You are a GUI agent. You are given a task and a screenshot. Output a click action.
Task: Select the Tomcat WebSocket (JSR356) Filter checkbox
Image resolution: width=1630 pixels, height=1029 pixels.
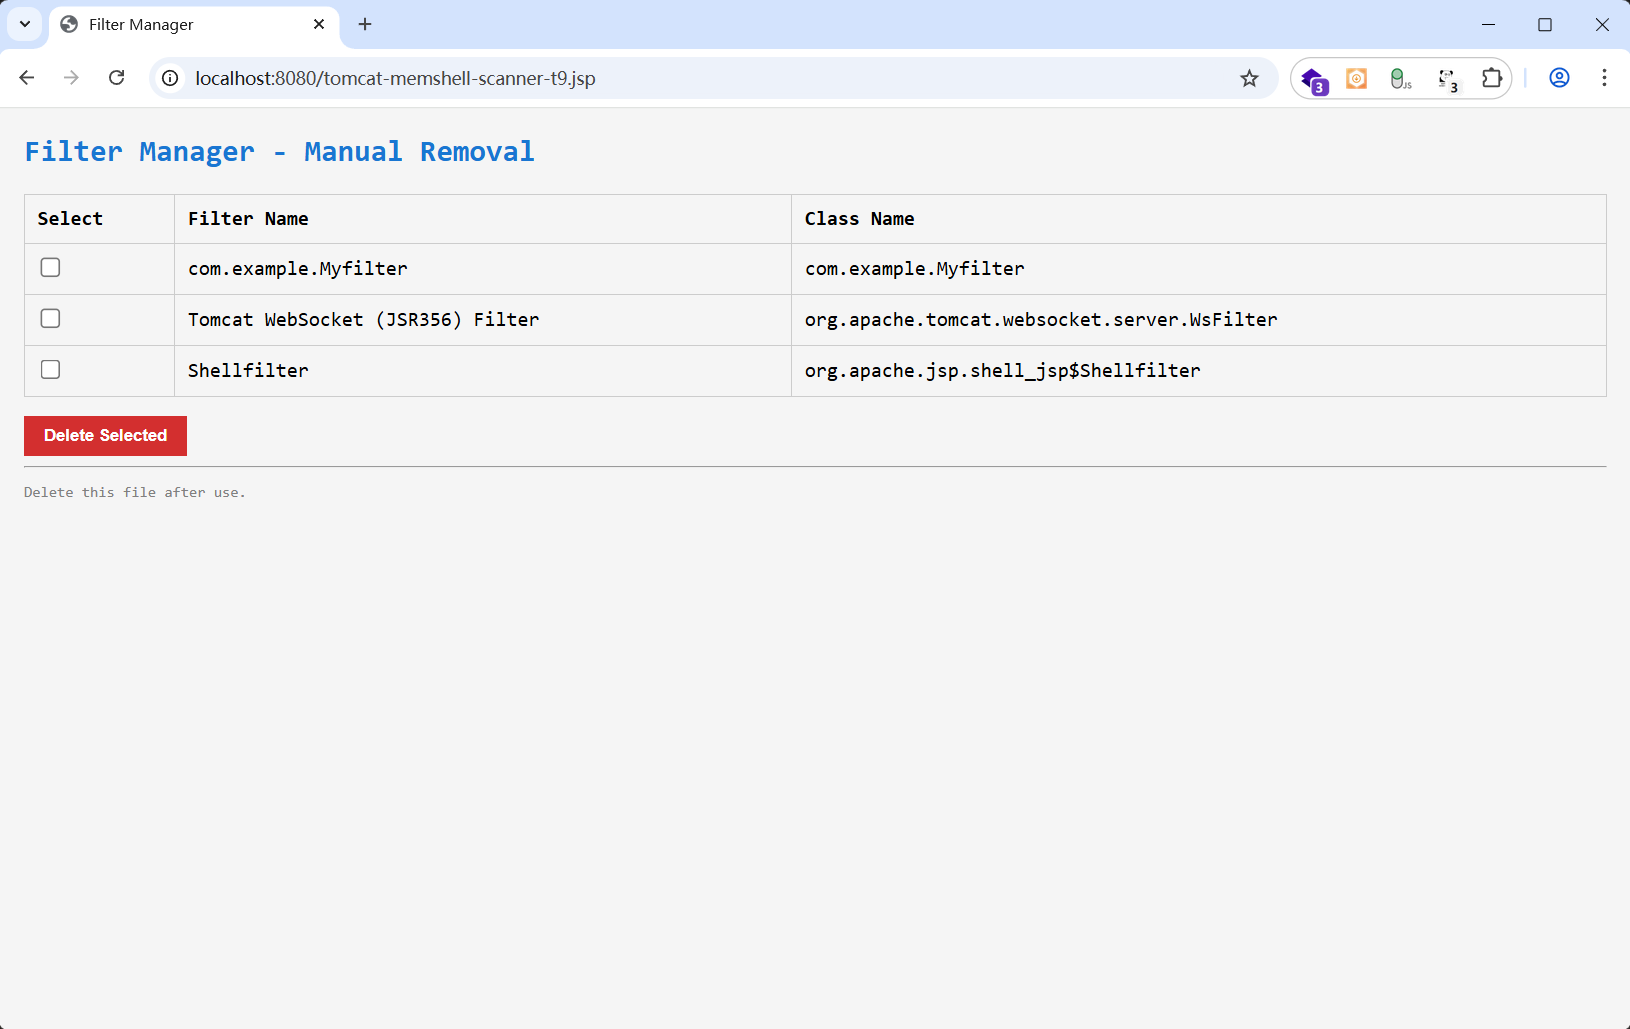click(x=50, y=318)
